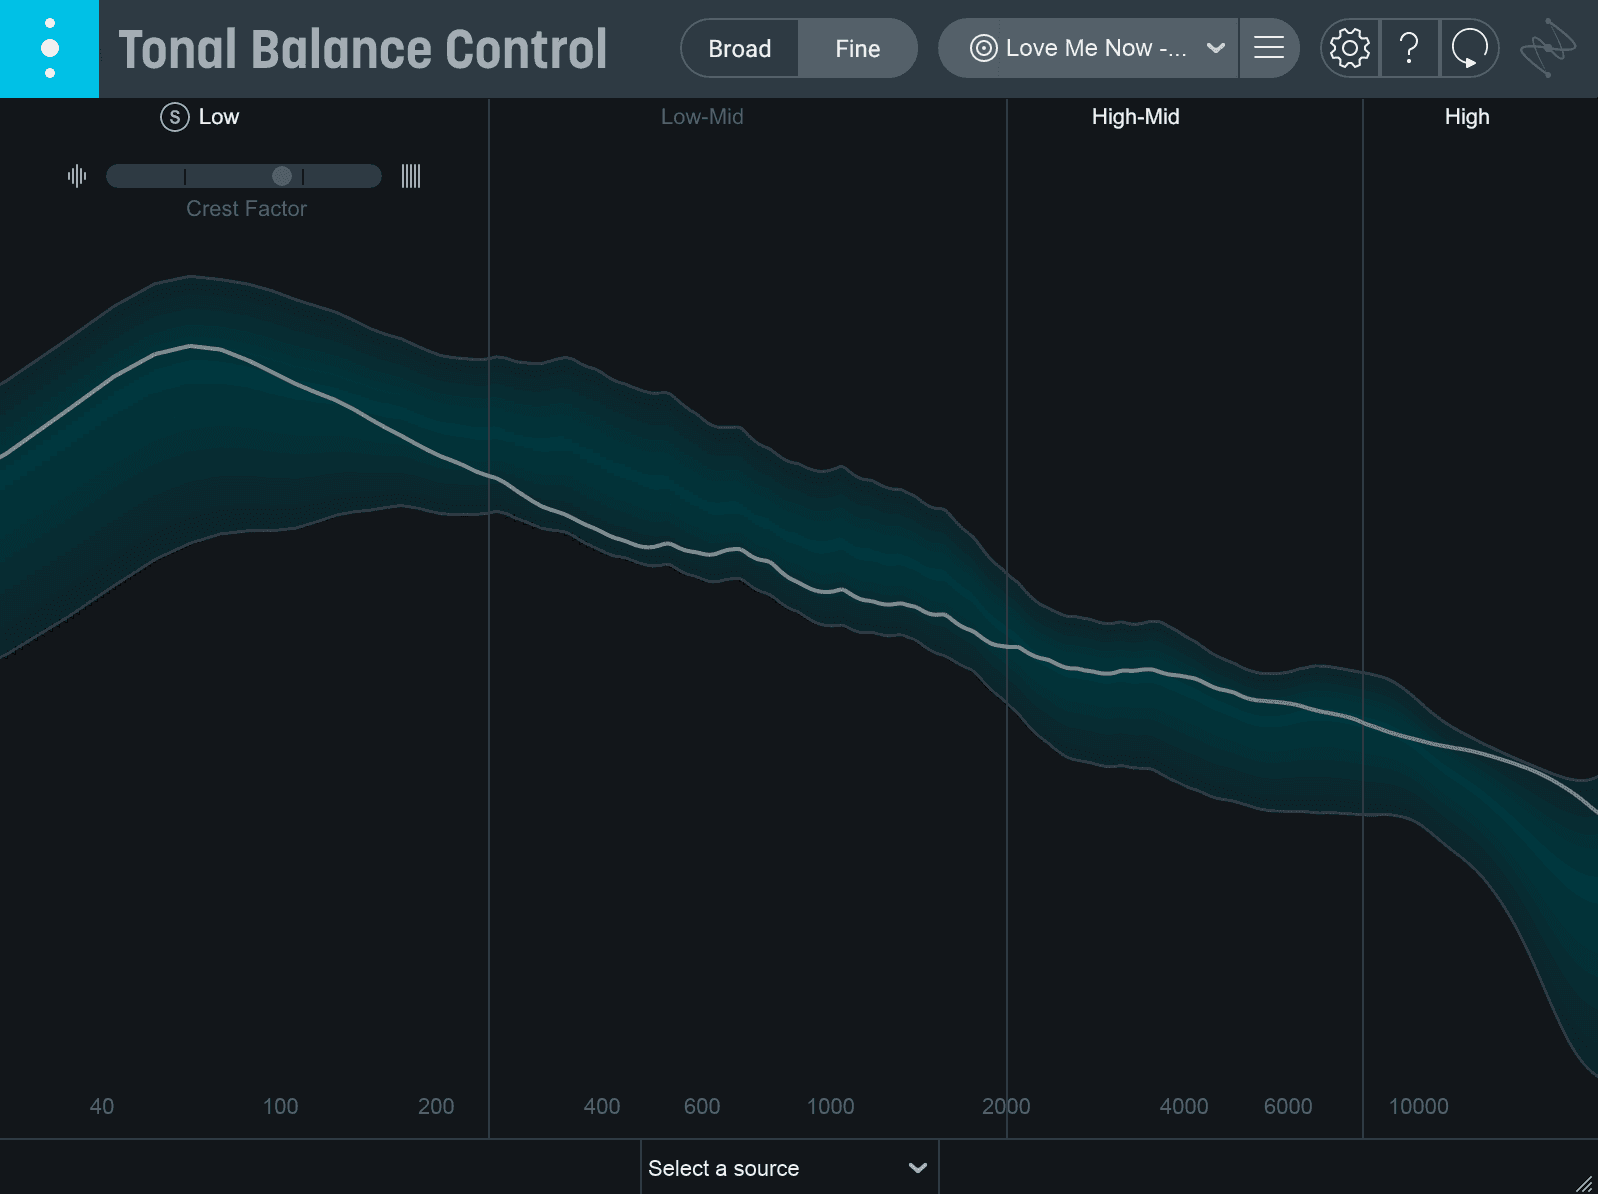Switch to Broad view mode
This screenshot has width=1598, height=1194.
click(740, 48)
